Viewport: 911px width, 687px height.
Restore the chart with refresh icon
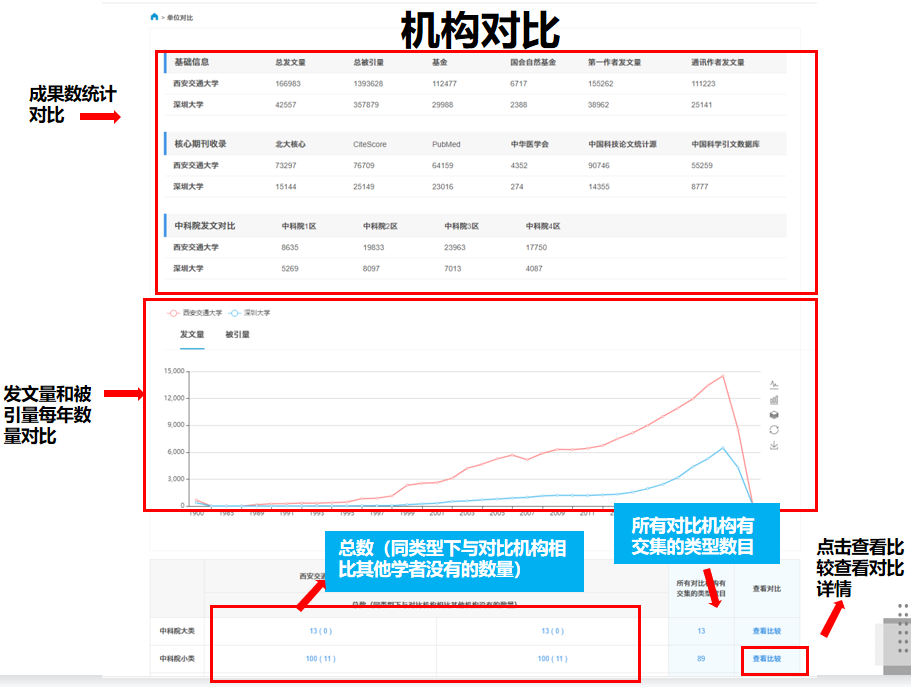coord(774,430)
